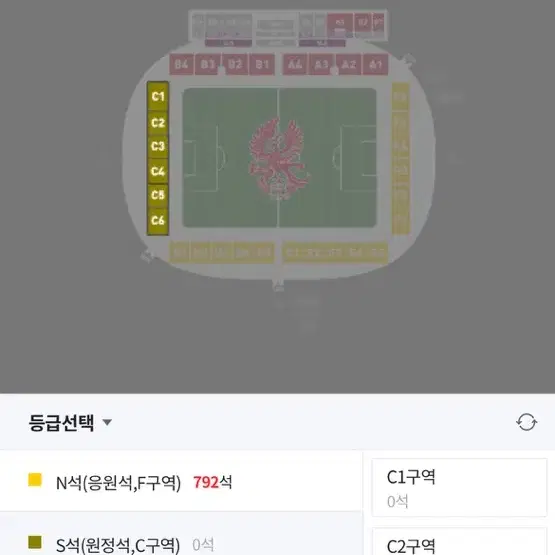The height and width of the screenshot is (555, 555).
Task: Pick the C5 seating block
Action: [158, 195]
